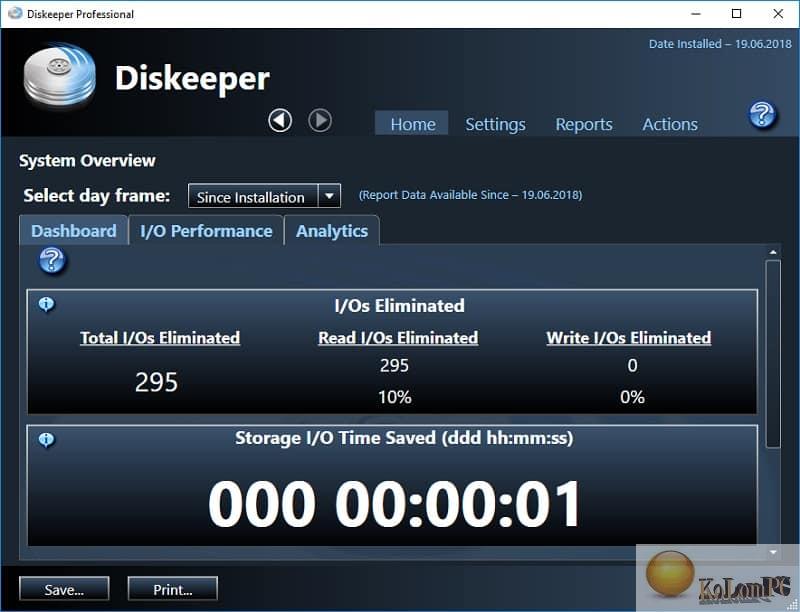
Task: Show info for I/Os Eliminated panel
Action: click(x=46, y=304)
